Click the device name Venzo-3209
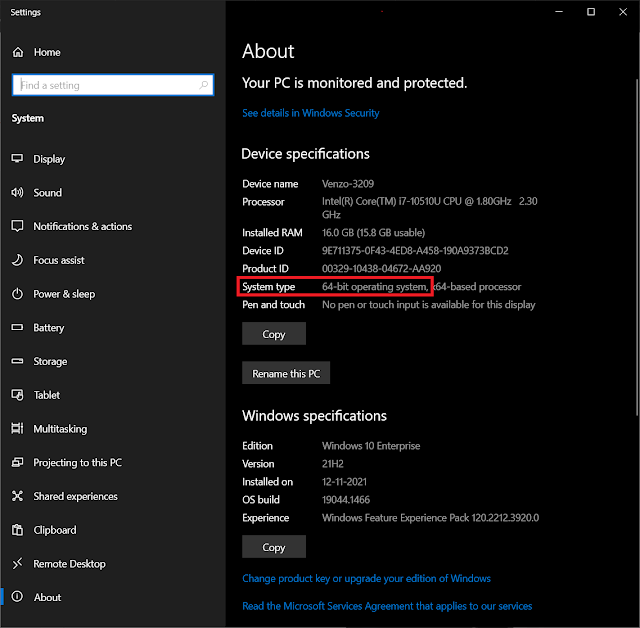640x628 pixels. (x=348, y=184)
